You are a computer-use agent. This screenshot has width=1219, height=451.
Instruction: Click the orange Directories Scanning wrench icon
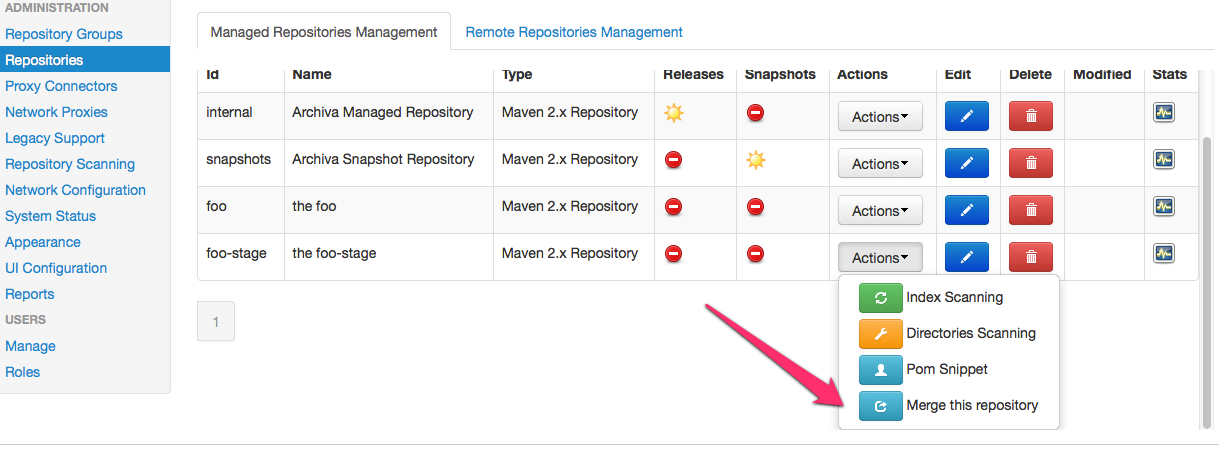pyautogui.click(x=880, y=333)
